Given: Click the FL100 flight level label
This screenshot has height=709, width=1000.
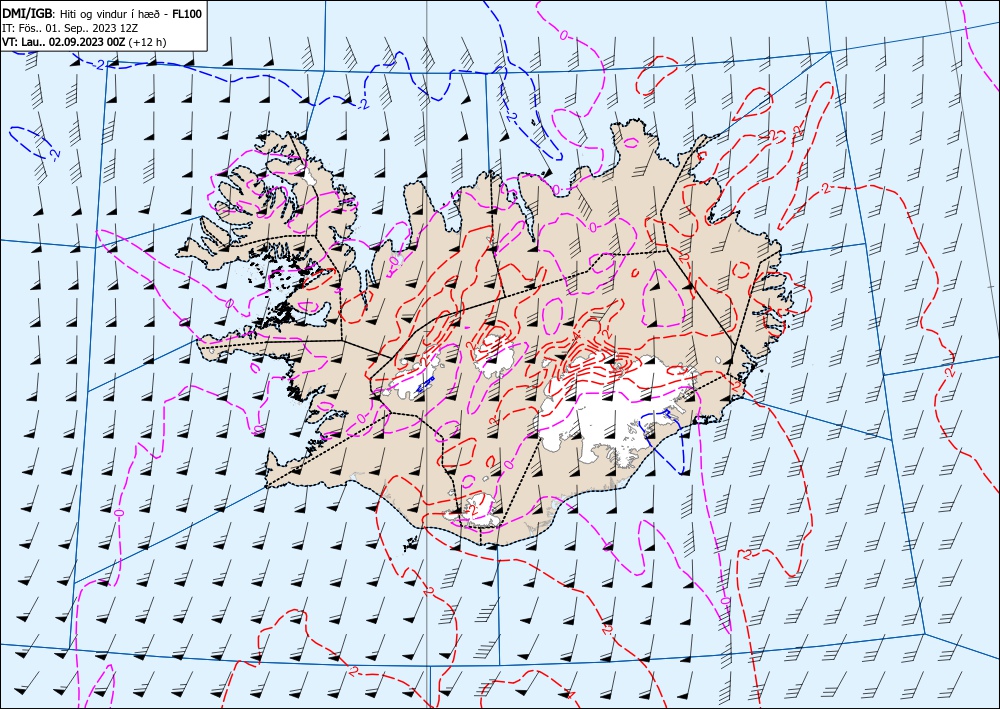Looking at the screenshot, I should 188,13.
